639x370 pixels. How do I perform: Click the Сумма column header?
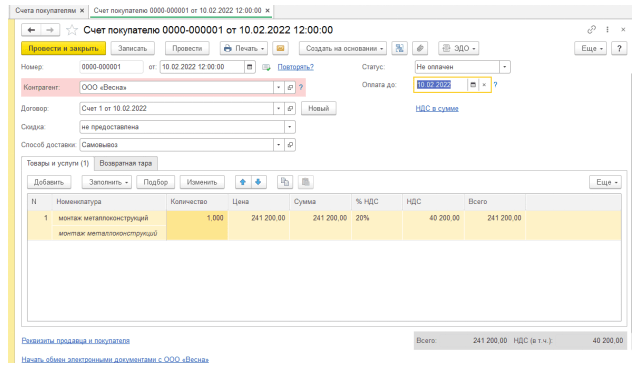click(x=321, y=202)
